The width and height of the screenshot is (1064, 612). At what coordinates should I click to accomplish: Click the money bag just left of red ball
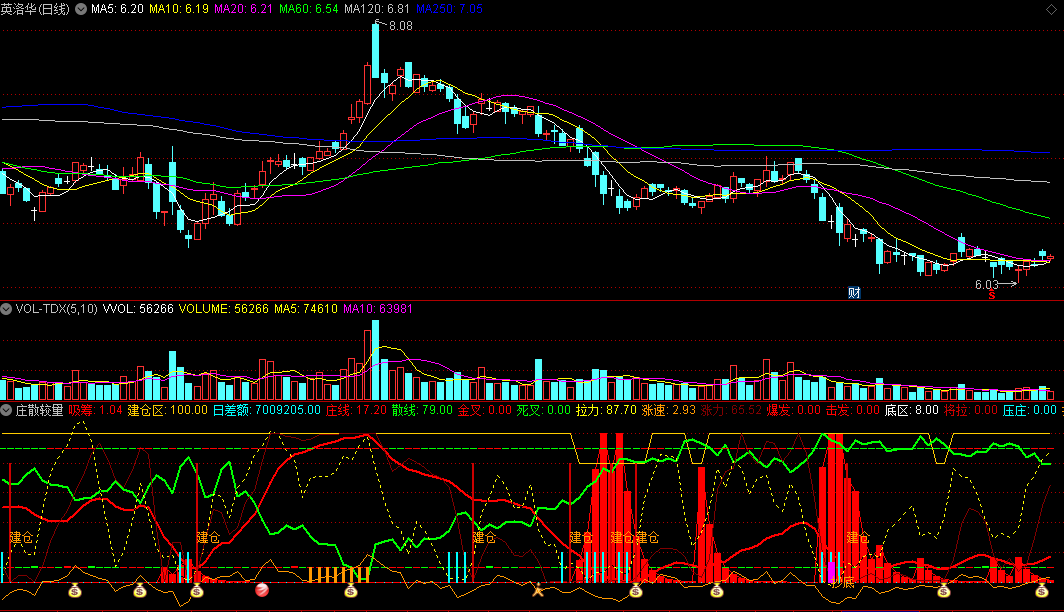coord(197,591)
